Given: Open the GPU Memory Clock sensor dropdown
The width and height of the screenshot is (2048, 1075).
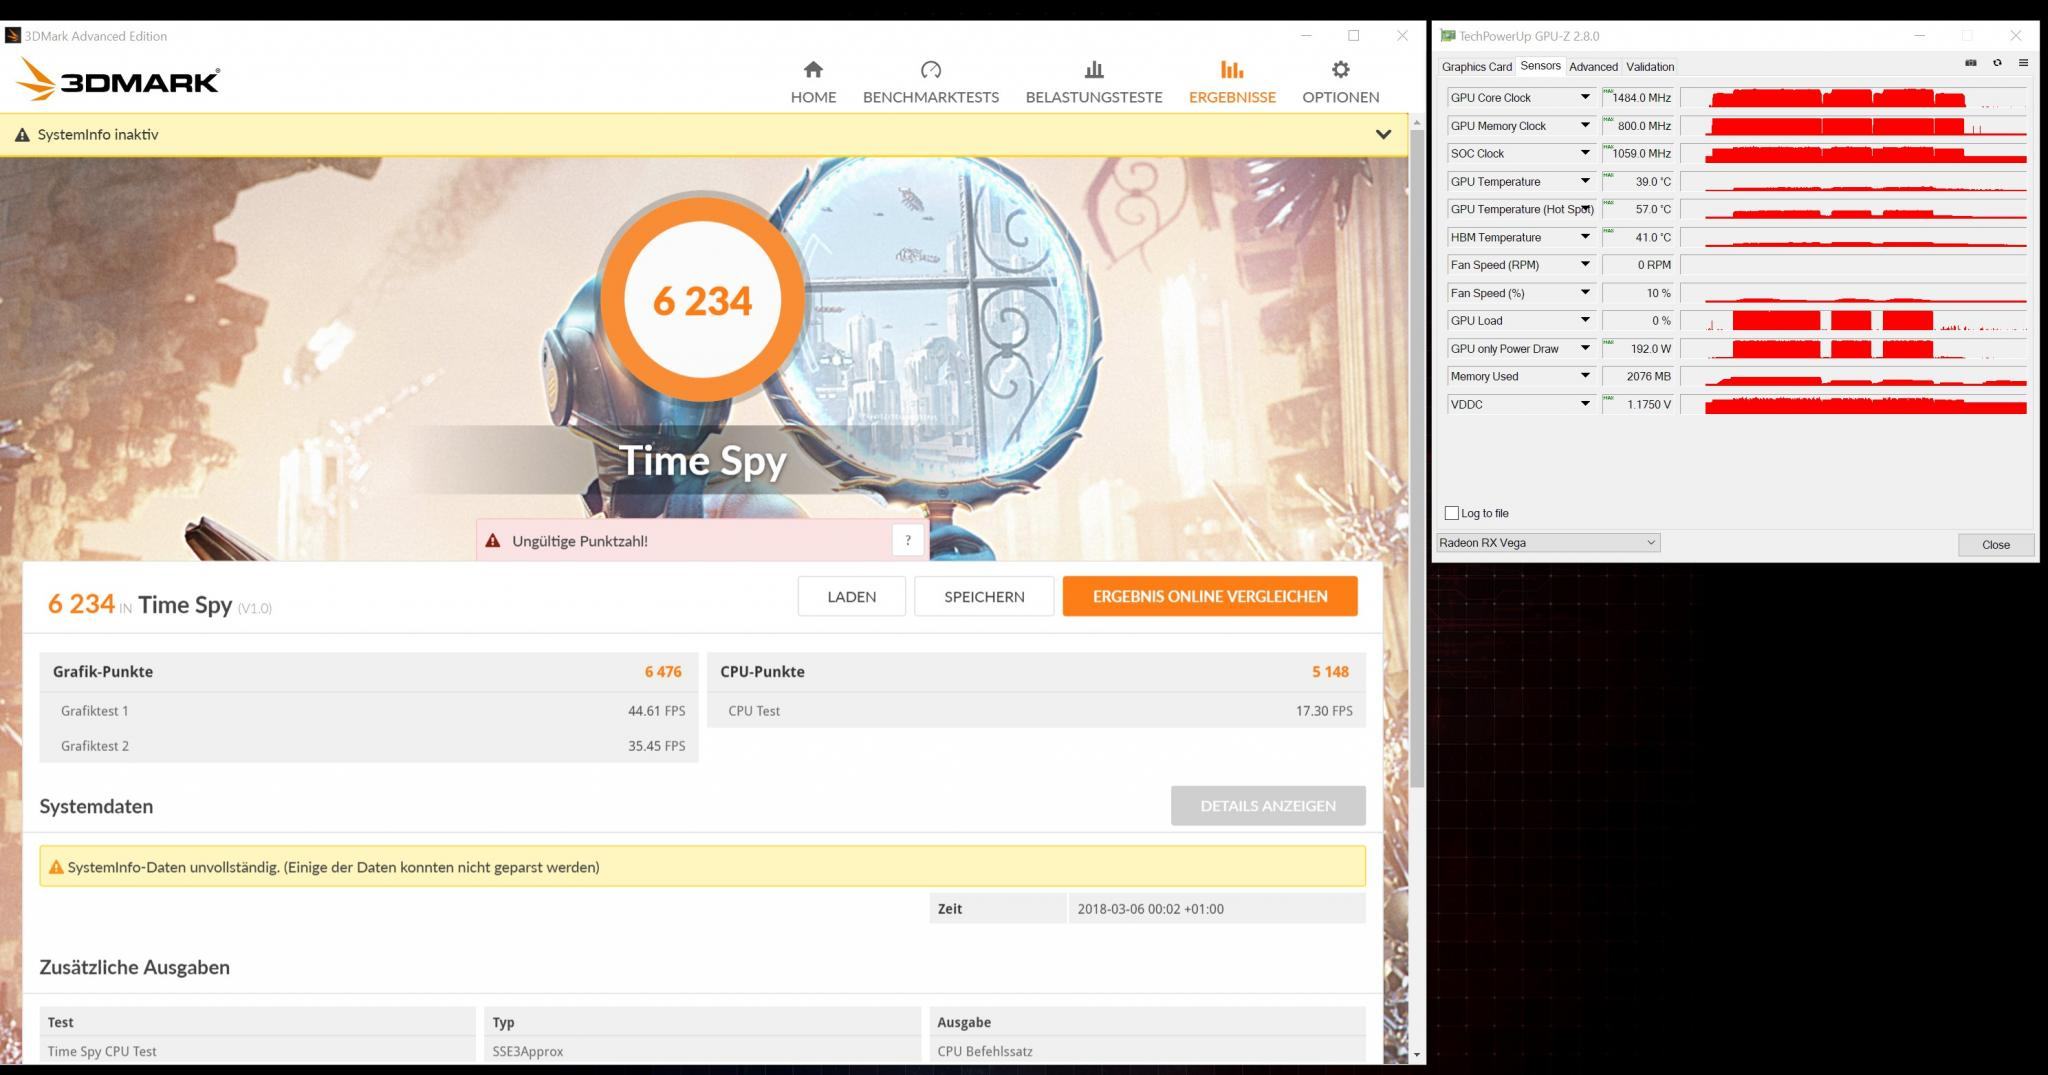Looking at the screenshot, I should tap(1585, 125).
